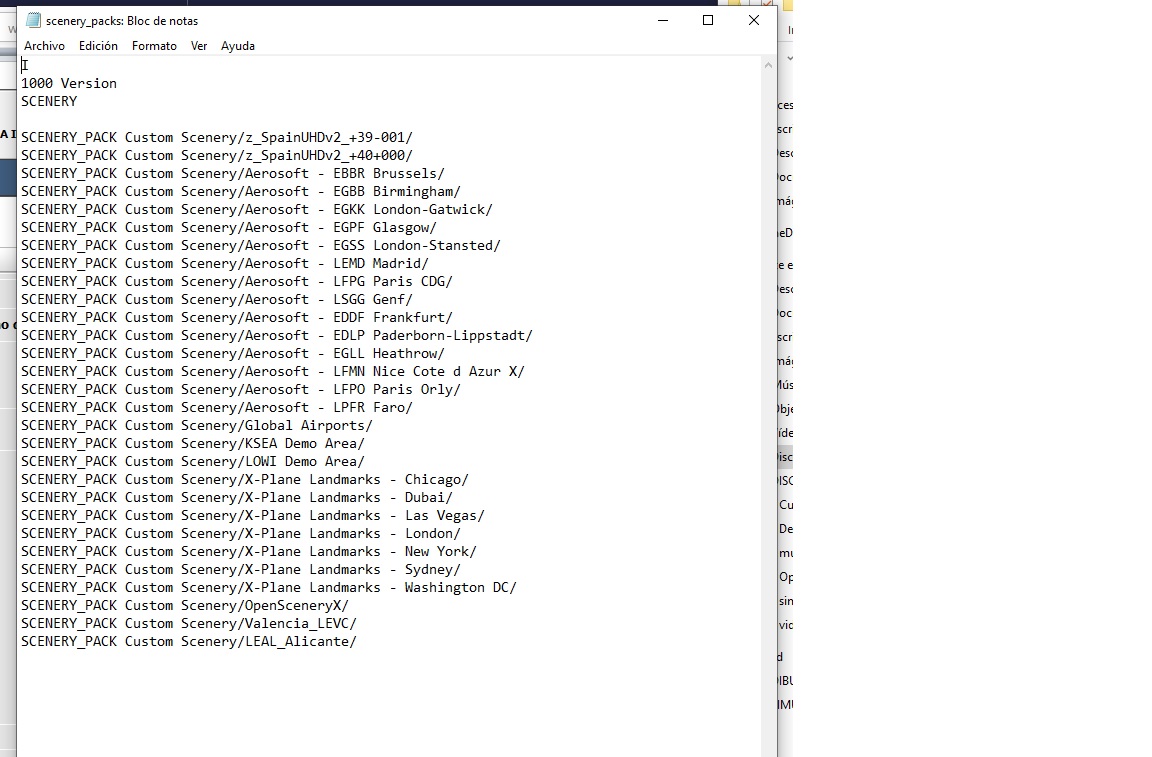Click the Aerosoft LSGG Genf line

coord(217,300)
